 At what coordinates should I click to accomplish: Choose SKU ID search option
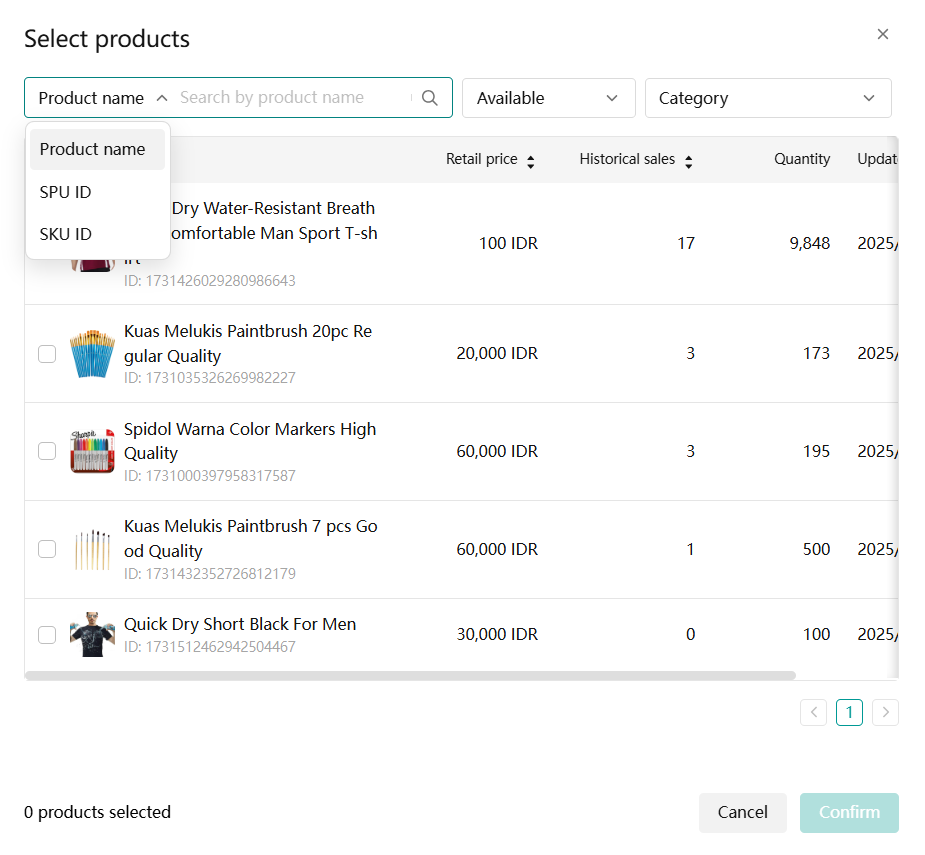[66, 234]
